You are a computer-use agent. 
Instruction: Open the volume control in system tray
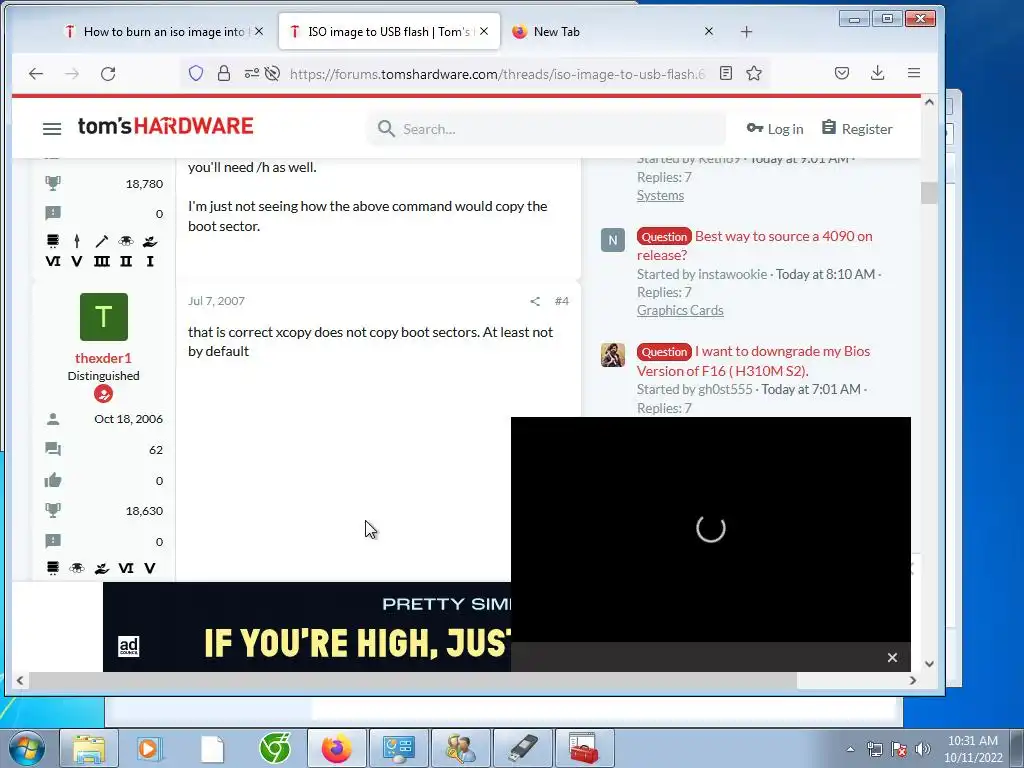tap(923, 749)
